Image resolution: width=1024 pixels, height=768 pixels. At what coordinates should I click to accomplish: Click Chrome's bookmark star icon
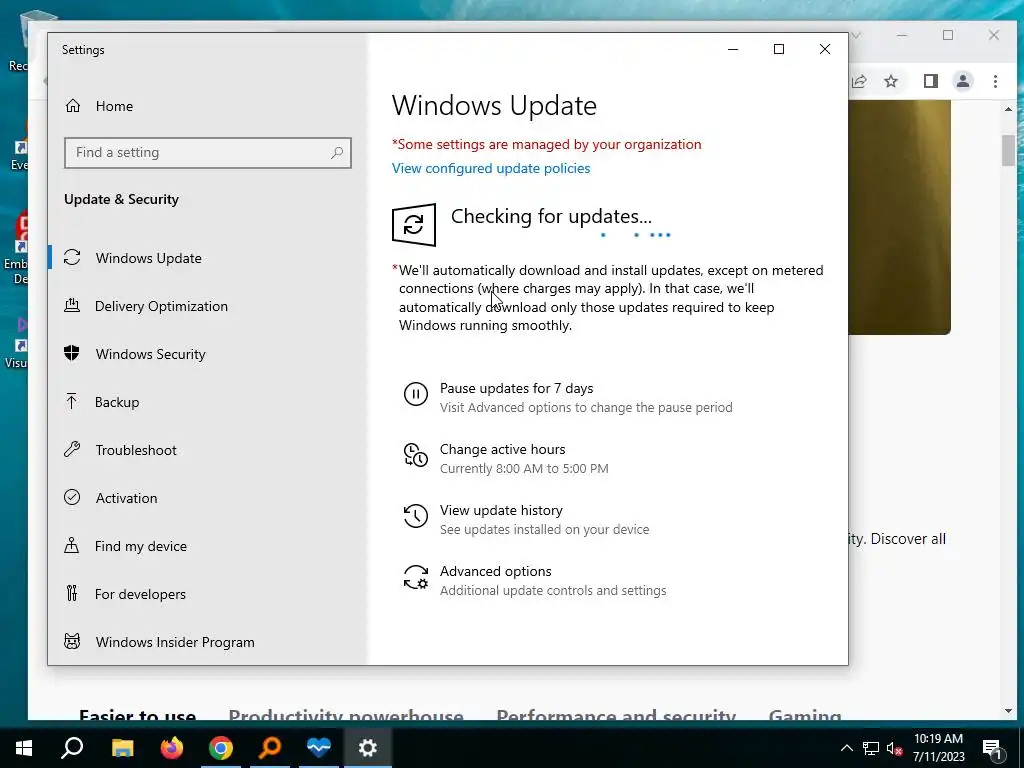tap(891, 81)
